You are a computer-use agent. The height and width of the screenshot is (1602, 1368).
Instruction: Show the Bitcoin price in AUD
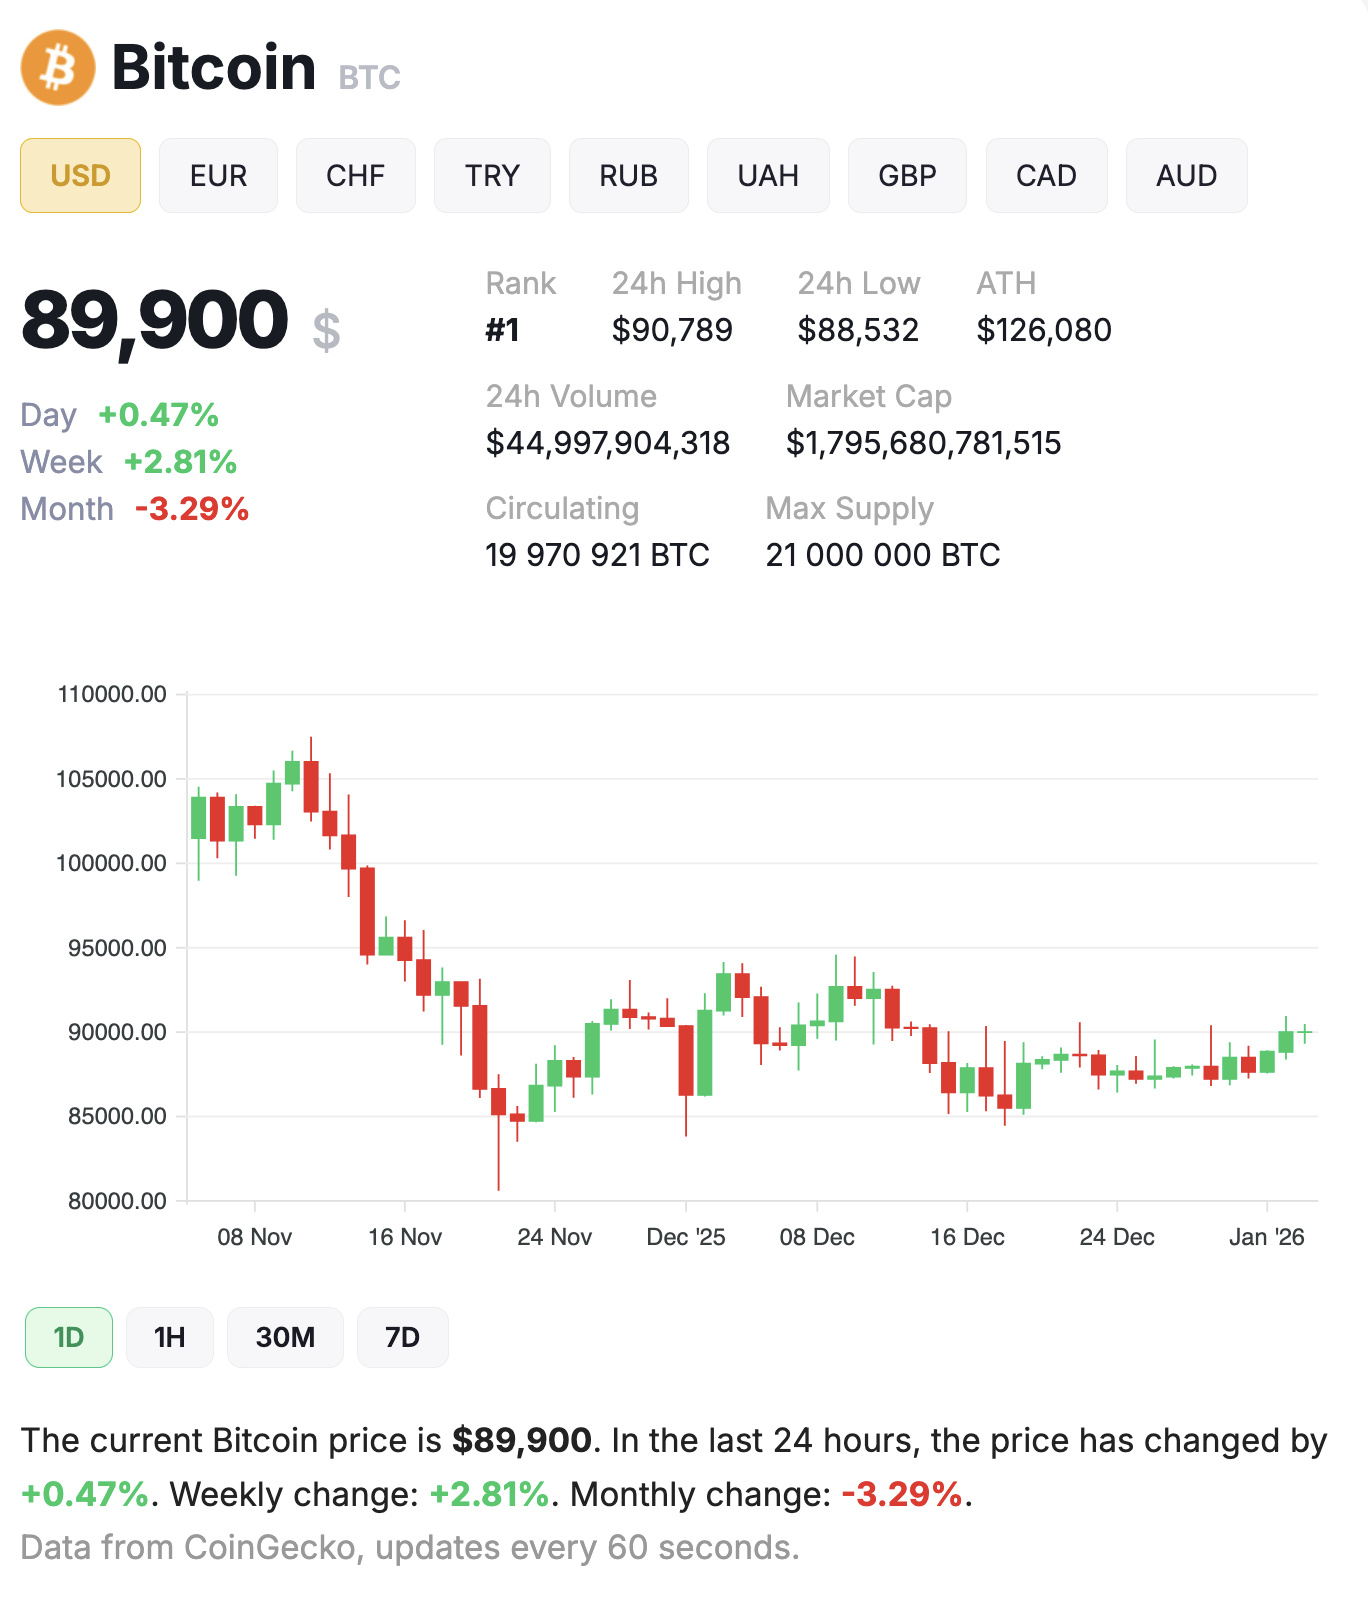(x=1185, y=175)
